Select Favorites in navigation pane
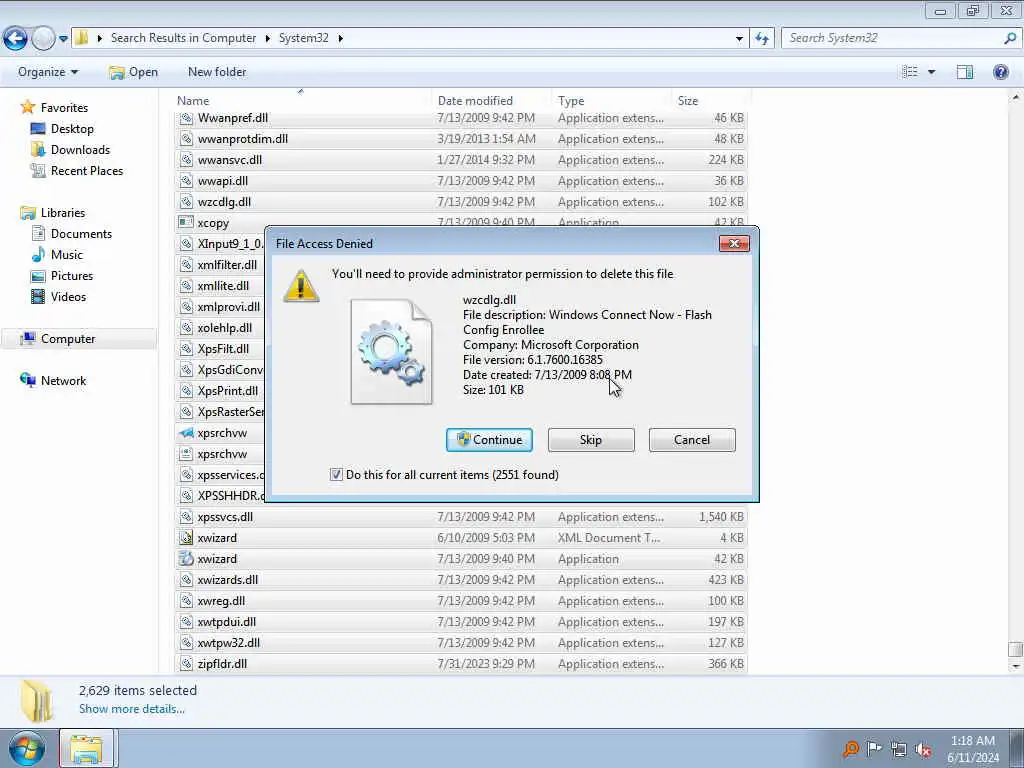The height and width of the screenshot is (768, 1024). point(64,108)
